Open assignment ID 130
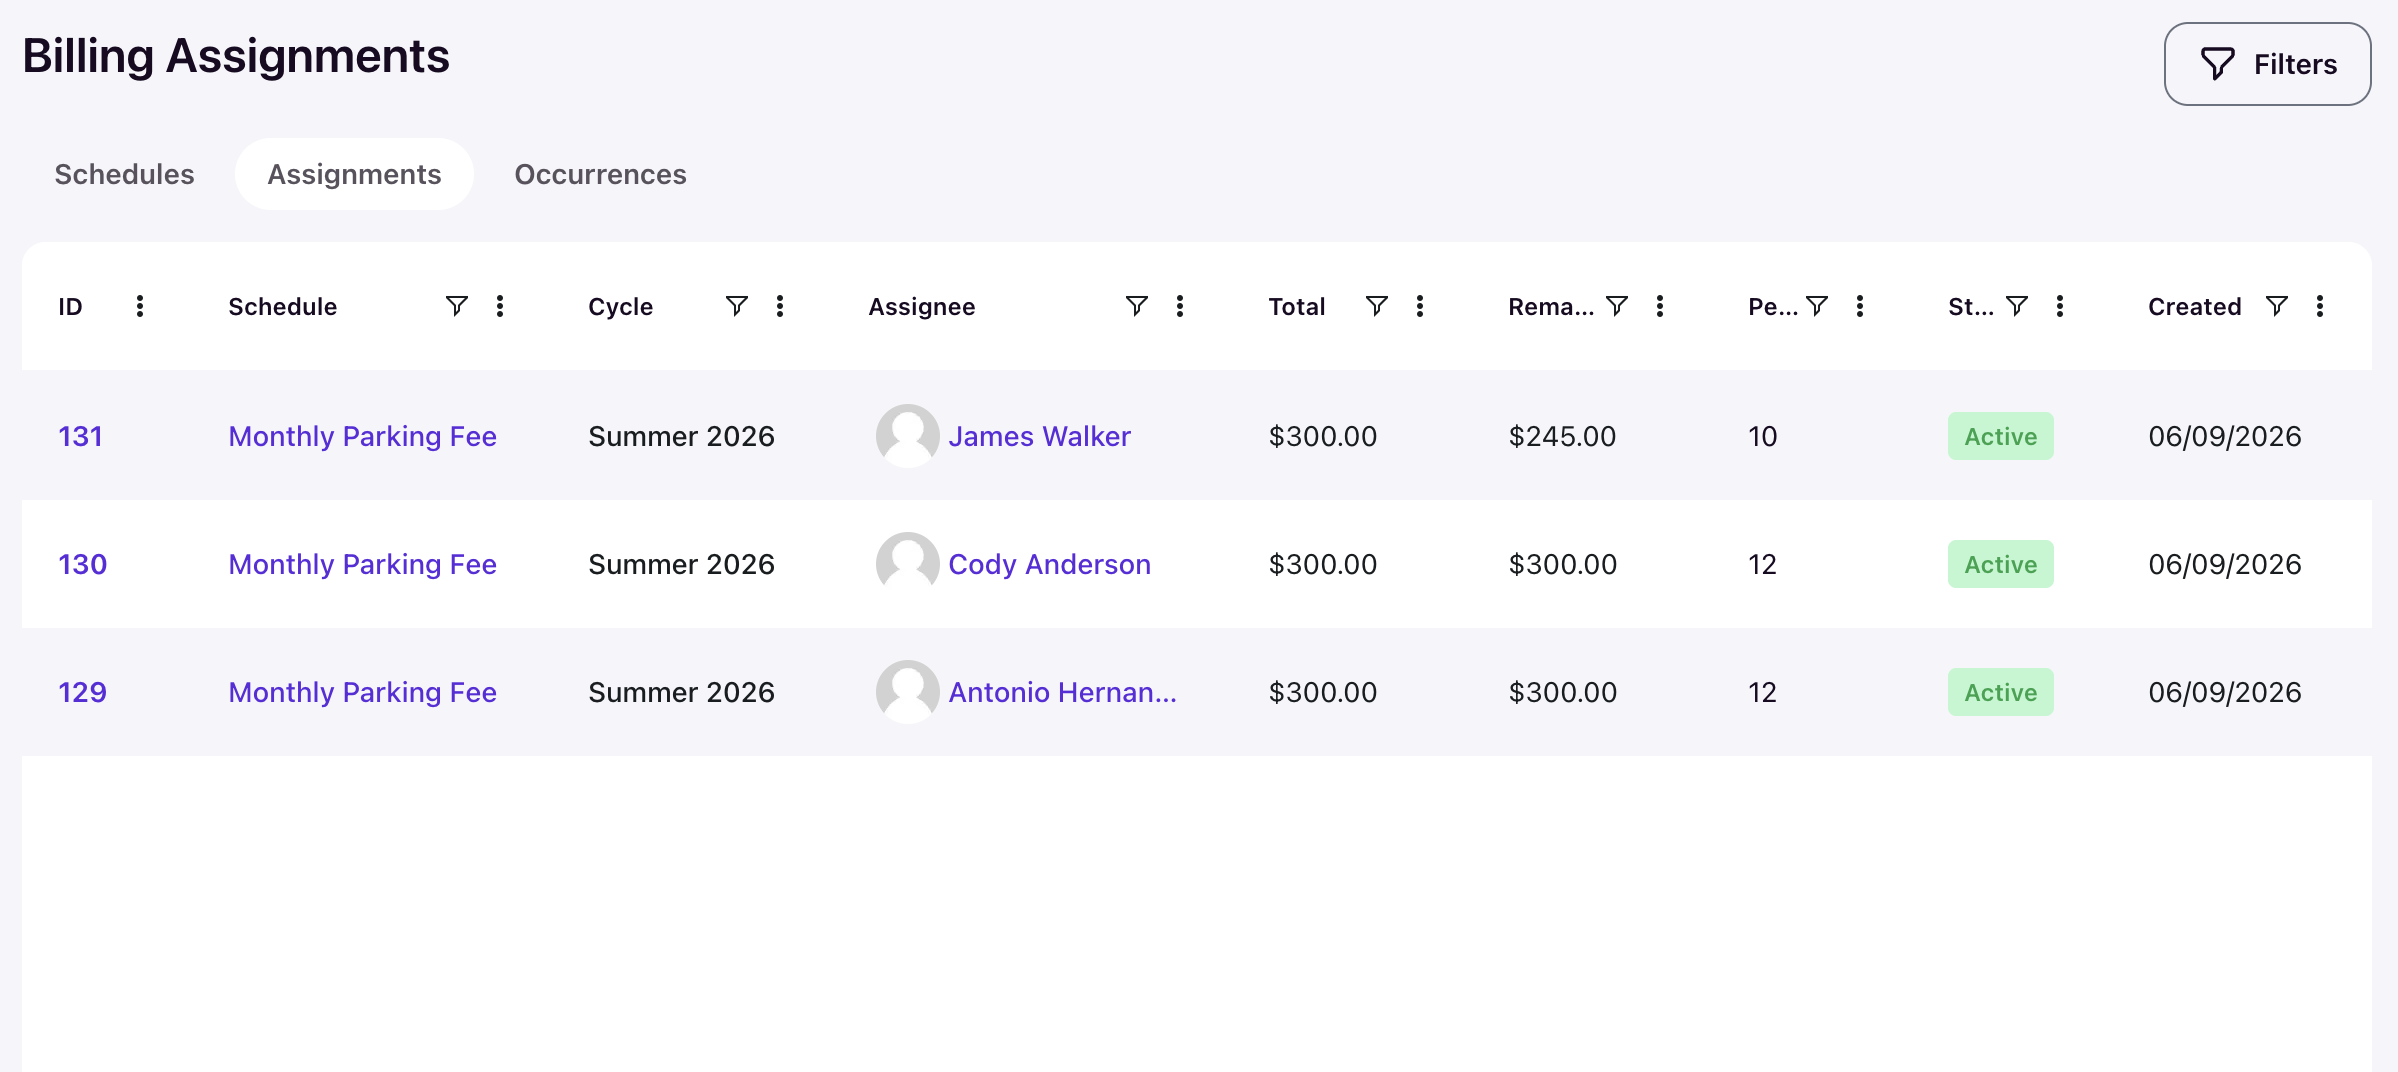Image resolution: width=2398 pixels, height=1072 pixels. tap(82, 564)
